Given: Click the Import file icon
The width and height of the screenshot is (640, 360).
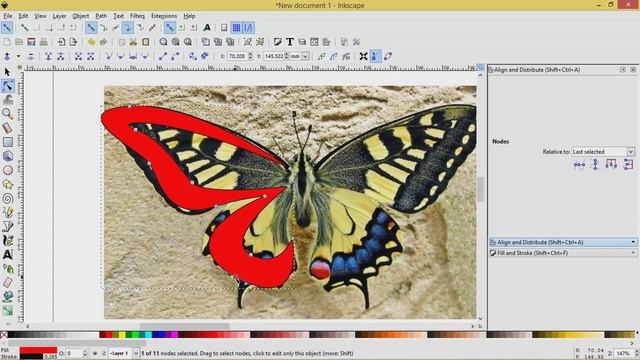Looking at the screenshot, I should click(61, 42).
